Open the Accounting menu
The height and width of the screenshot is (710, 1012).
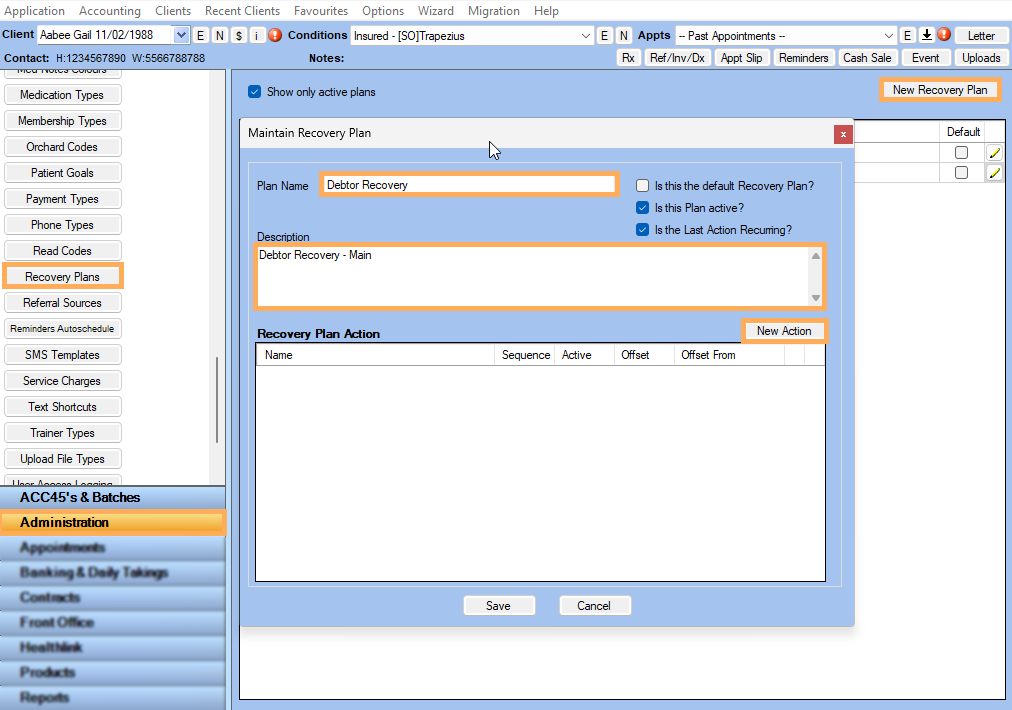click(109, 11)
